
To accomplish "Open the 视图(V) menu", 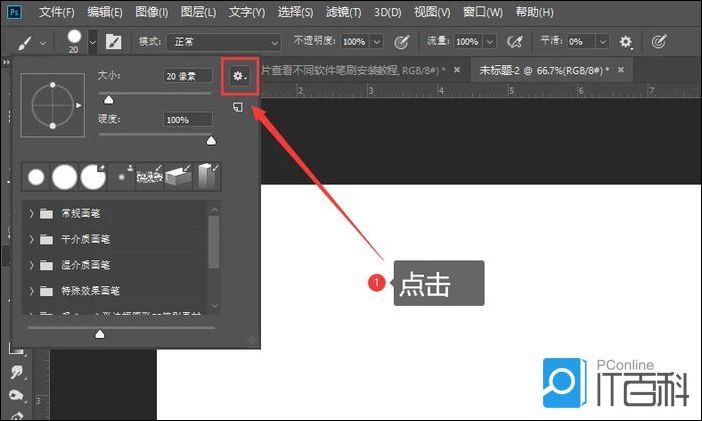I will [432, 12].
